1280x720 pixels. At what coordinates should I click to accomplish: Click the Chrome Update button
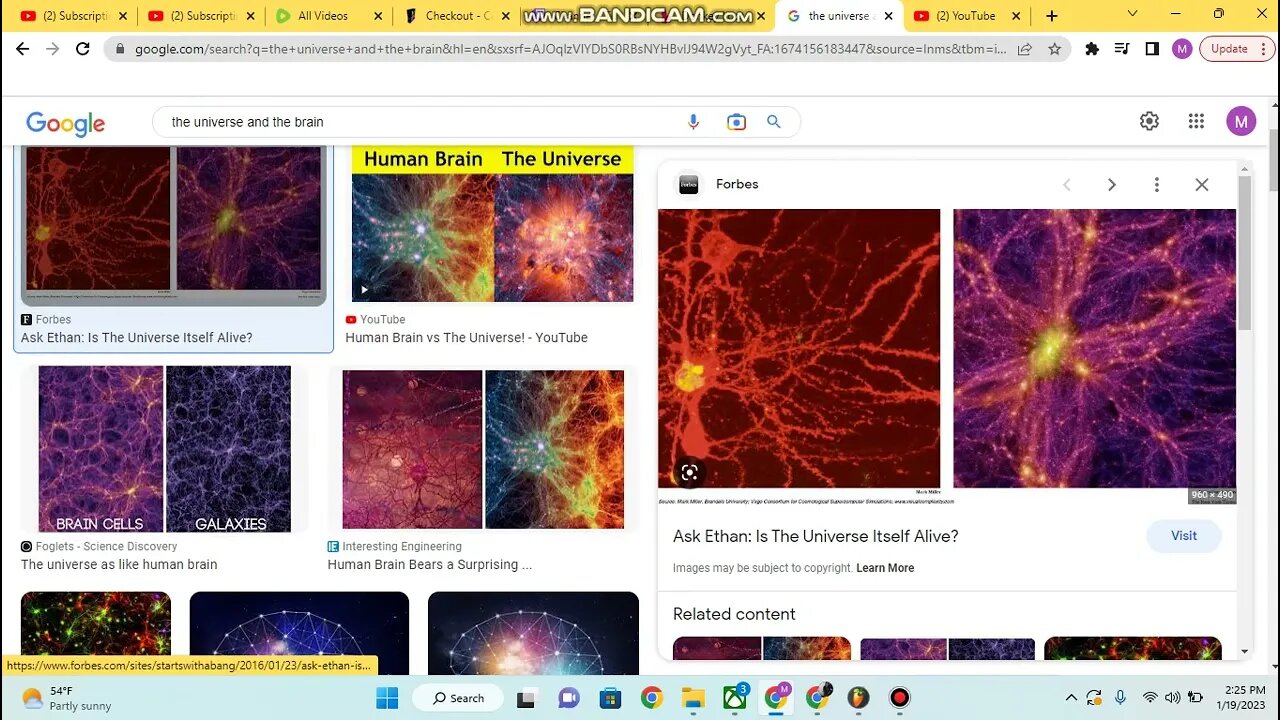click(1229, 48)
